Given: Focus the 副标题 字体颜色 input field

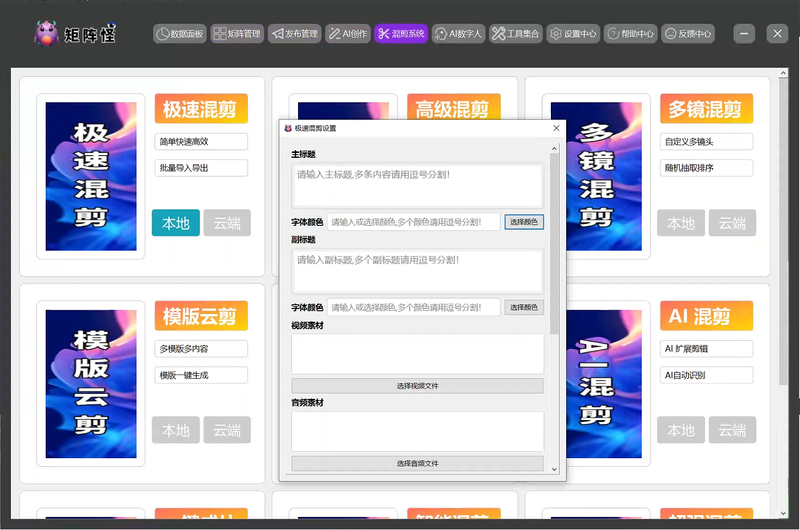Looking at the screenshot, I should [x=413, y=307].
